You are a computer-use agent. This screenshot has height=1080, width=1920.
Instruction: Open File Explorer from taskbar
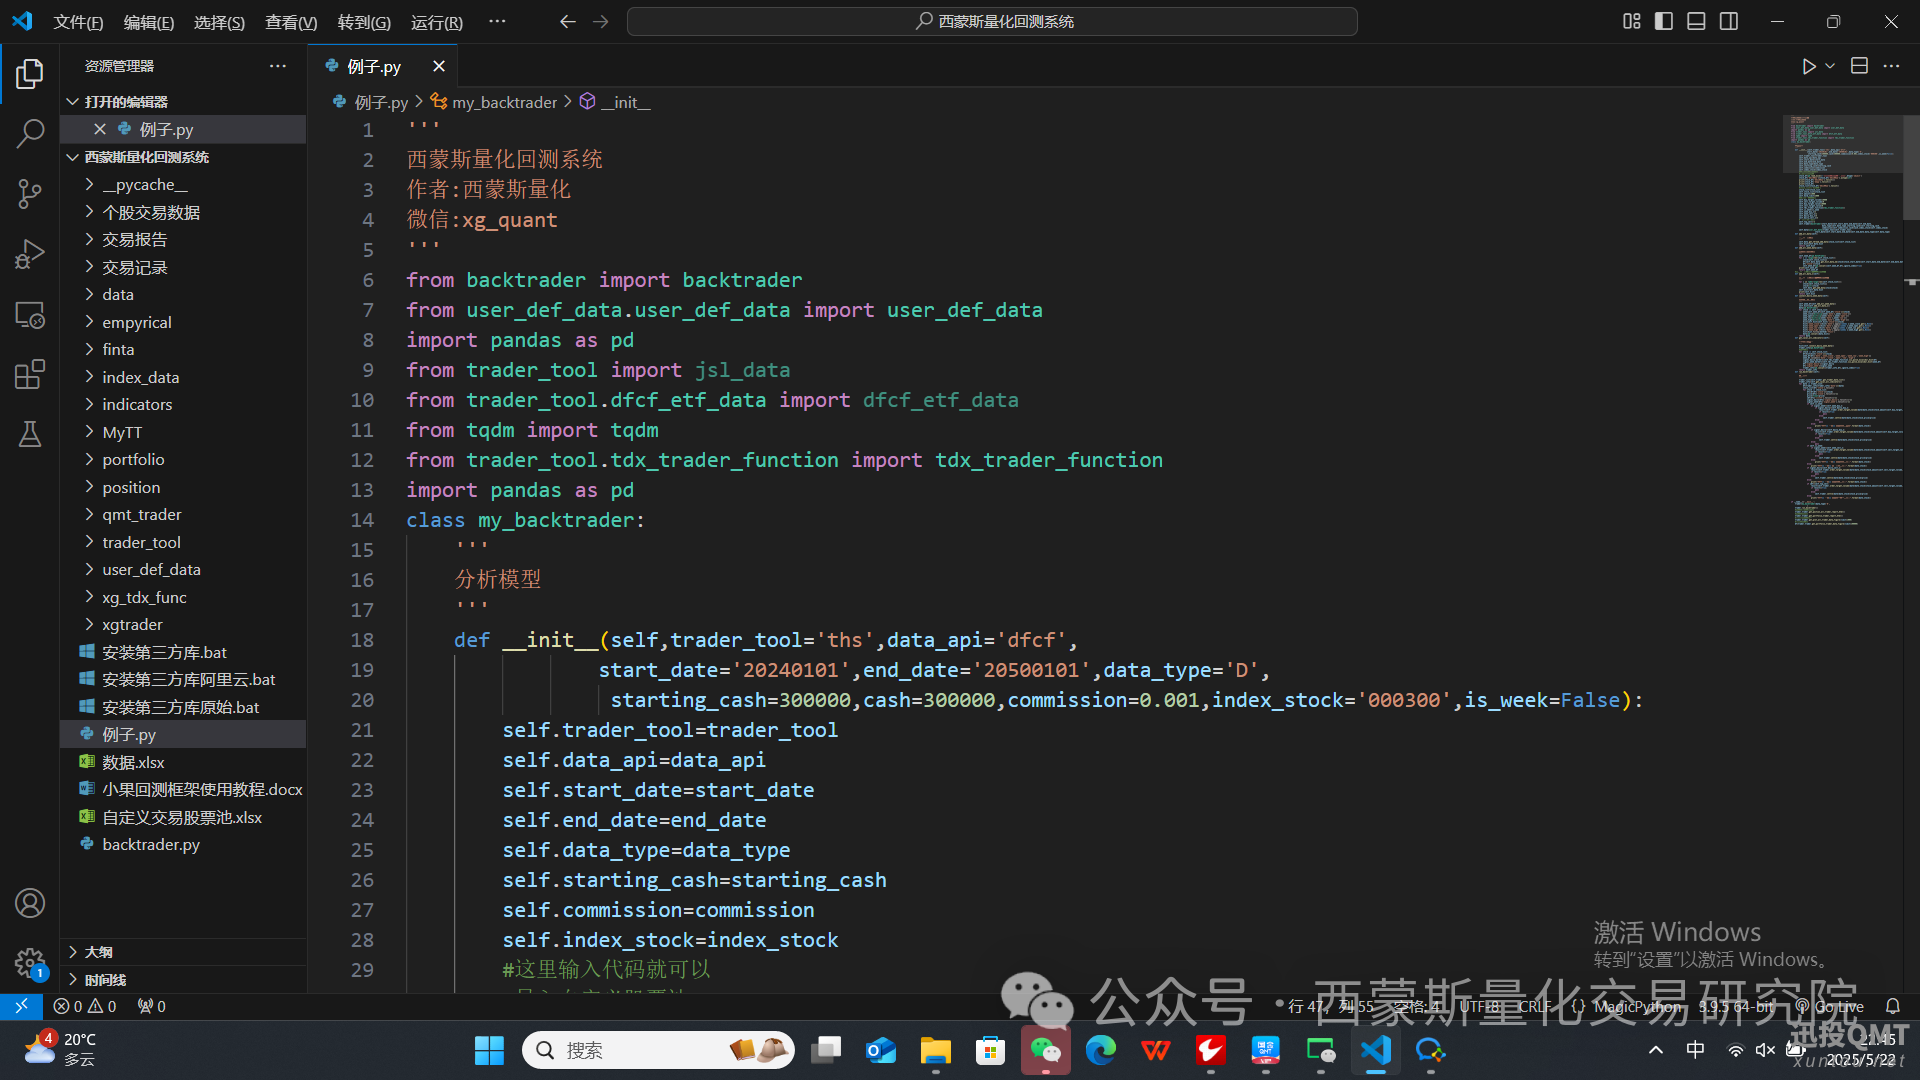pos(936,1050)
